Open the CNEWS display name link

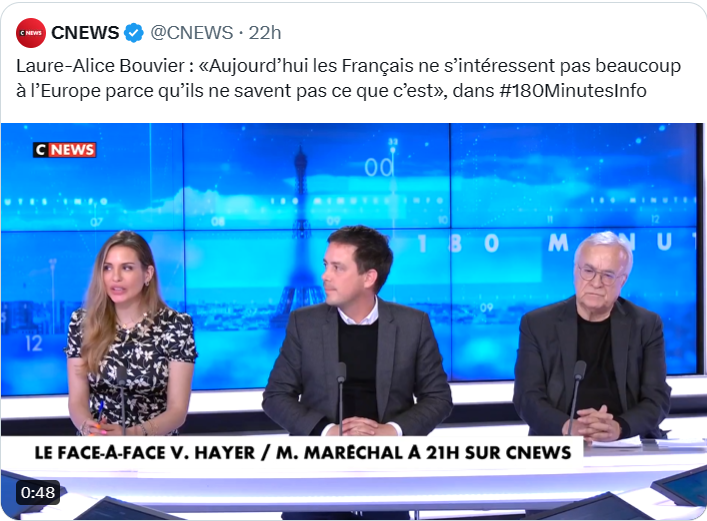[x=85, y=33]
